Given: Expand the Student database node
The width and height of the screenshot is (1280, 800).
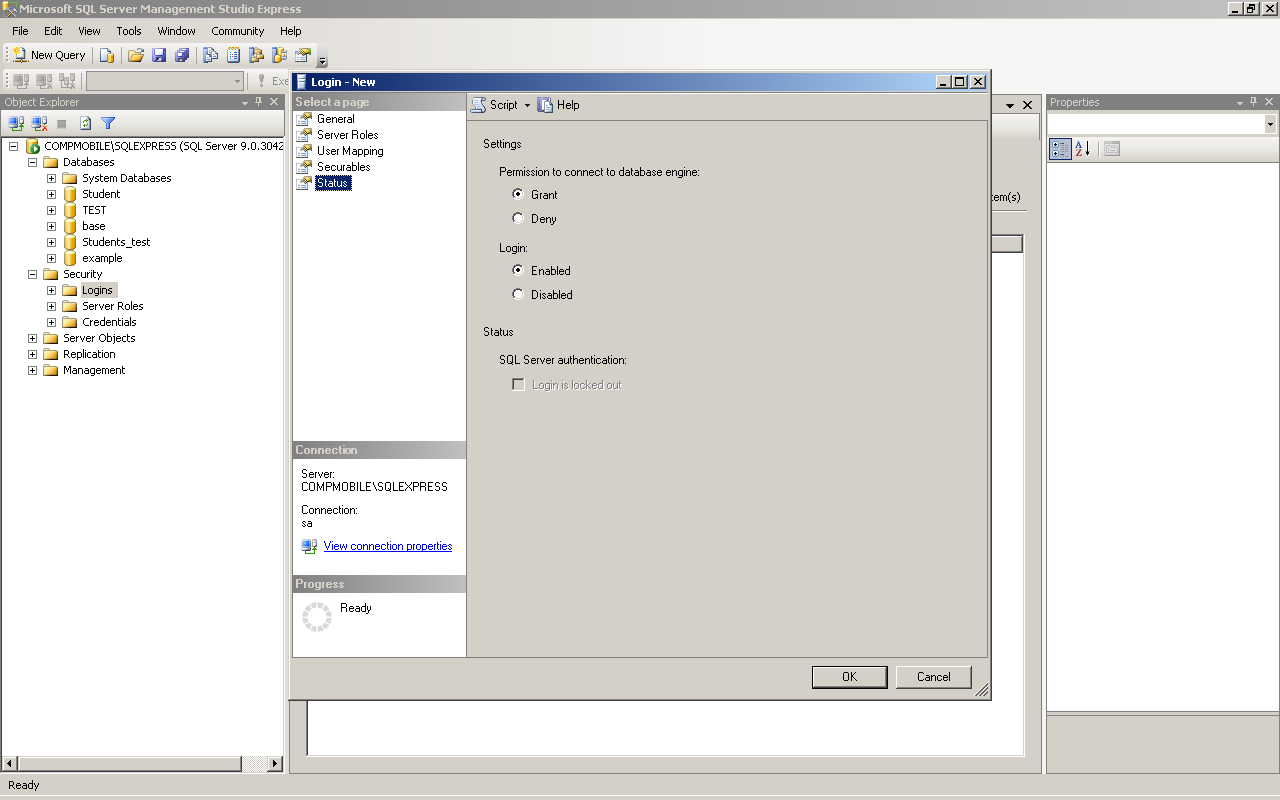Looking at the screenshot, I should (51, 194).
